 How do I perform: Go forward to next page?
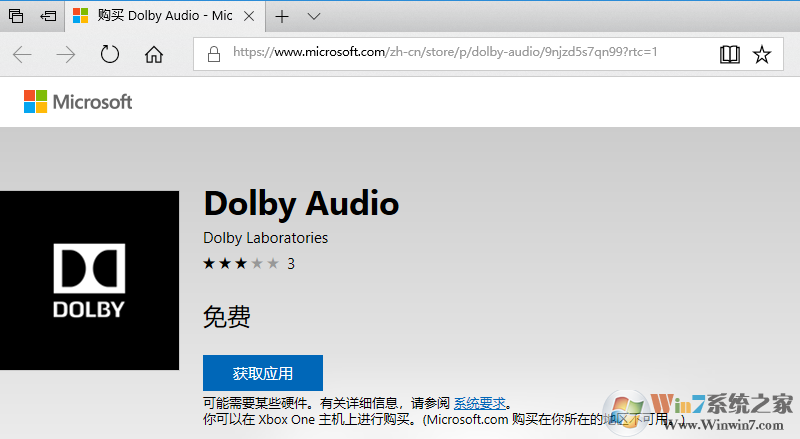(65, 54)
